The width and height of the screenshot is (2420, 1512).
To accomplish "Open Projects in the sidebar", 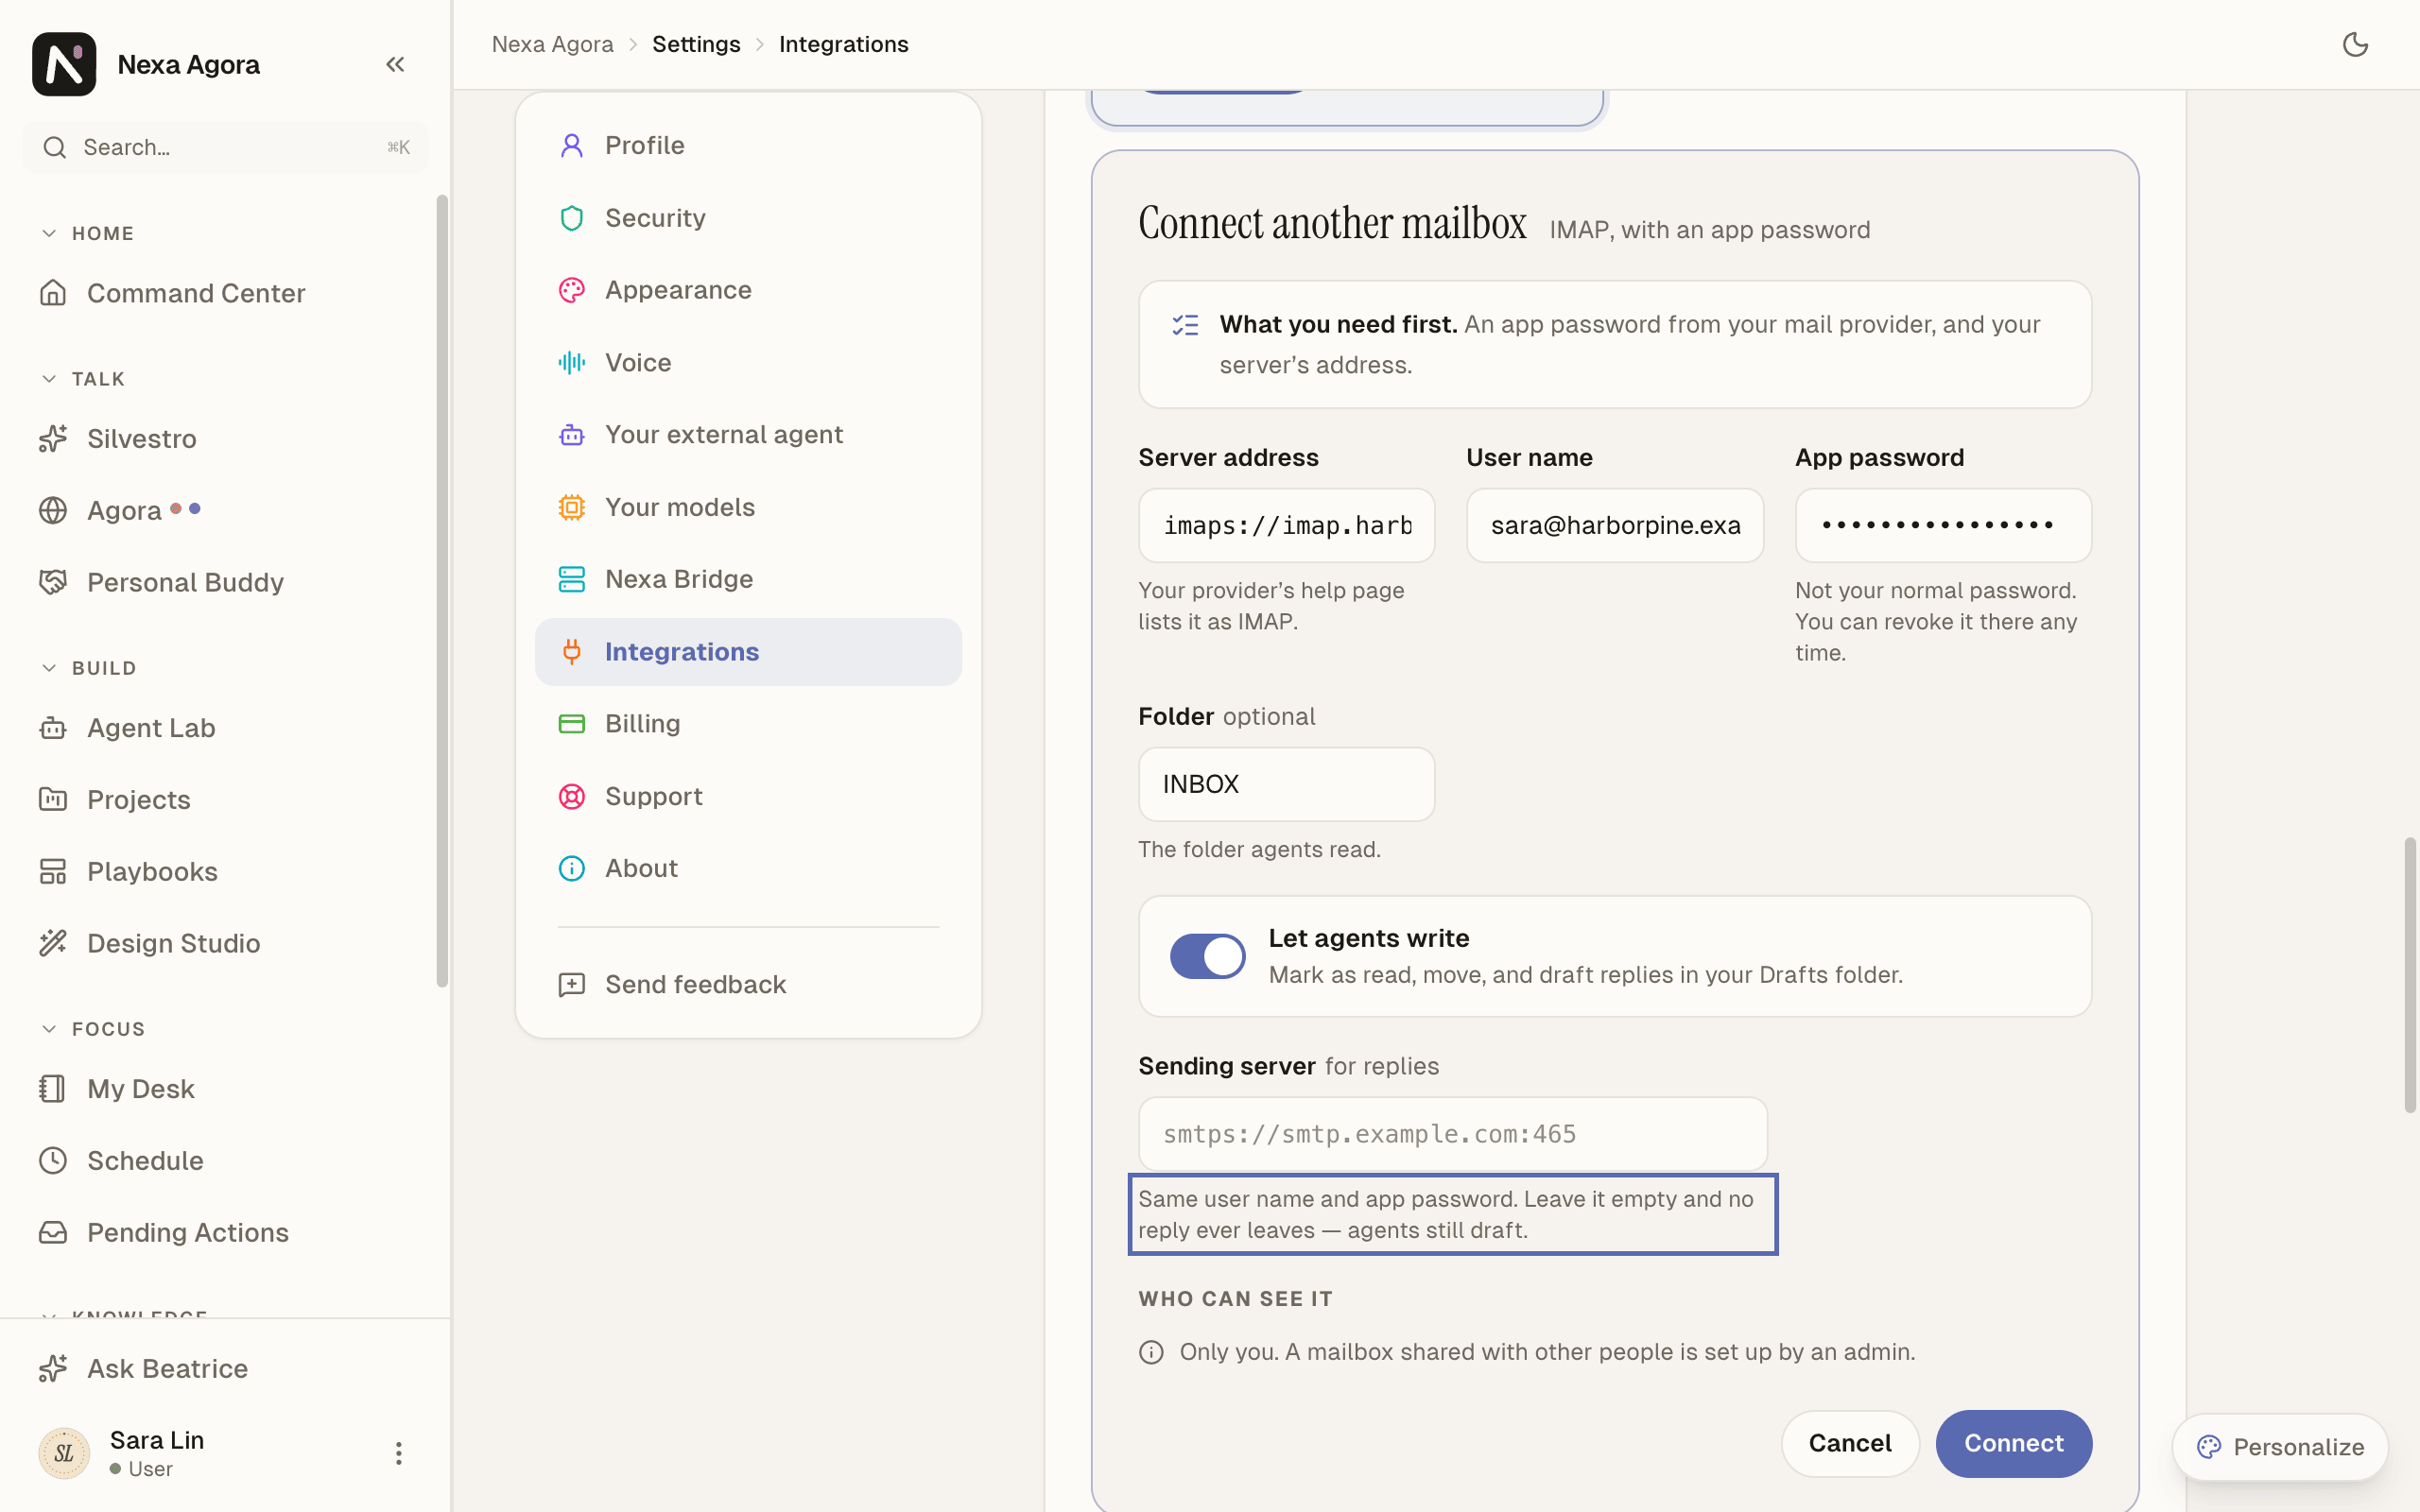I will [x=225, y=799].
